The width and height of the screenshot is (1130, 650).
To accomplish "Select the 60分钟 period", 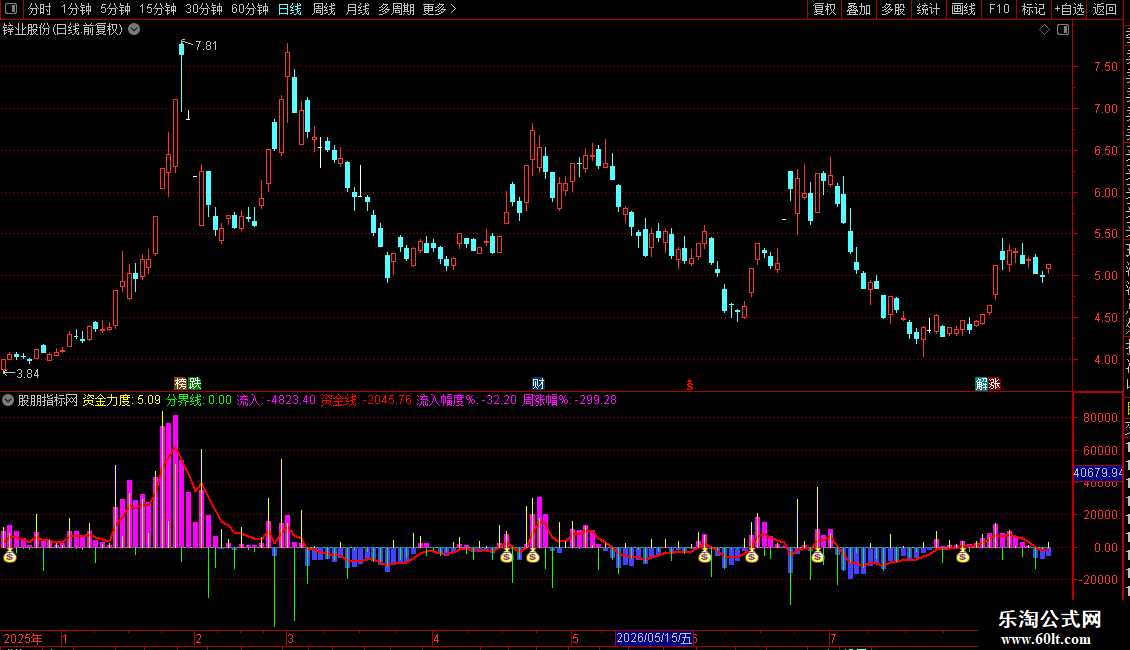I will coord(250,9).
